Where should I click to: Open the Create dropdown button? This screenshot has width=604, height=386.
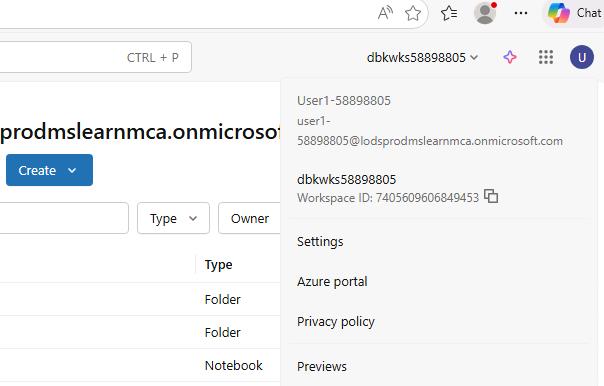click(49, 170)
